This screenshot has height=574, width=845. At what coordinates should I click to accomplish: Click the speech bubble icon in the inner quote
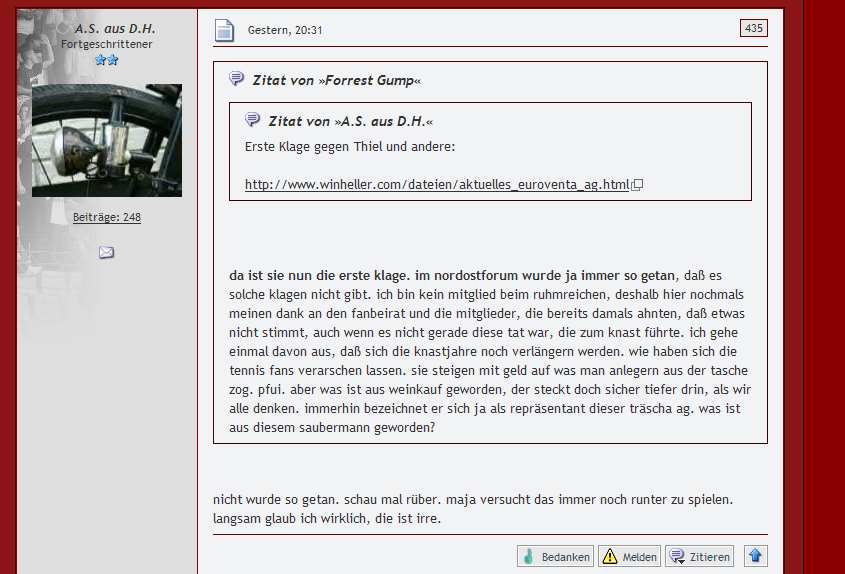point(253,120)
